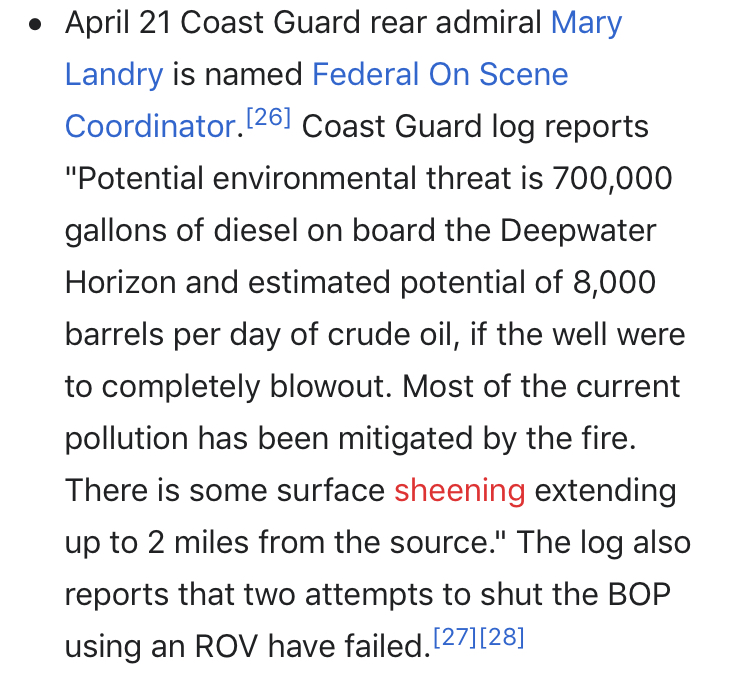Click the abbreviation "BOP"

click(x=639, y=595)
